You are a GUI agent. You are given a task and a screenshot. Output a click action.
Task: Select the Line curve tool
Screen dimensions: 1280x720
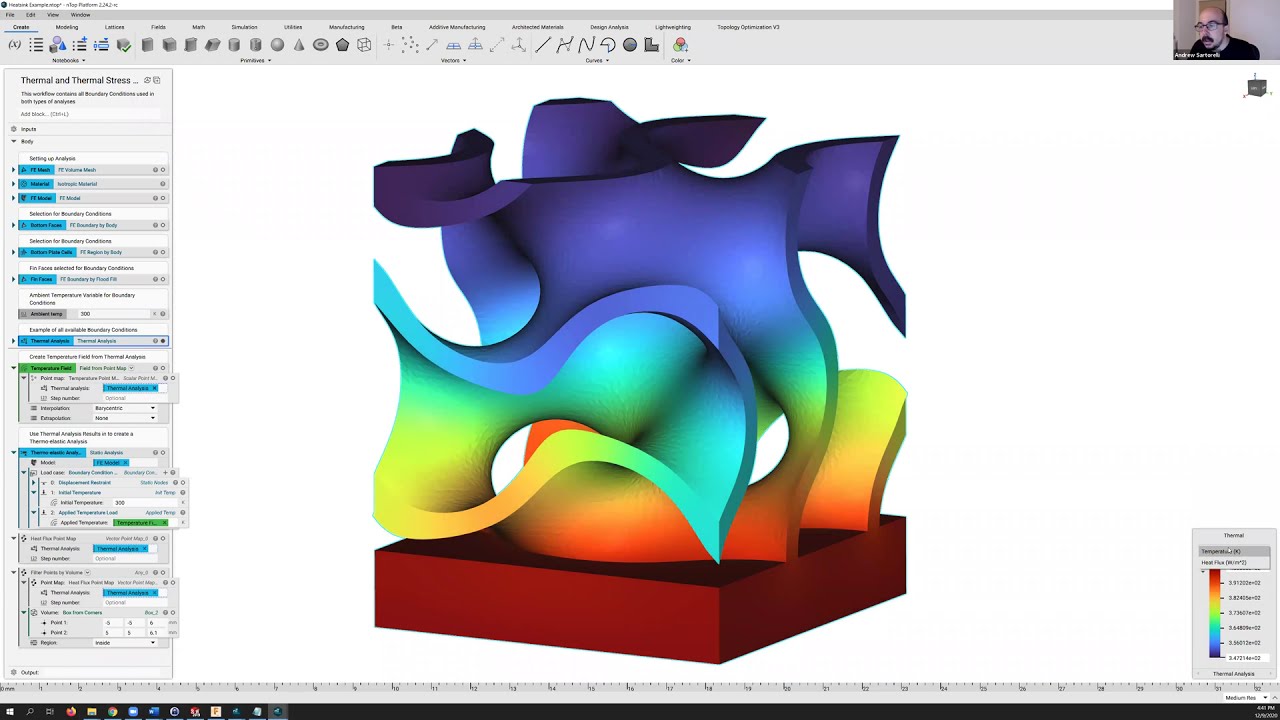[543, 45]
